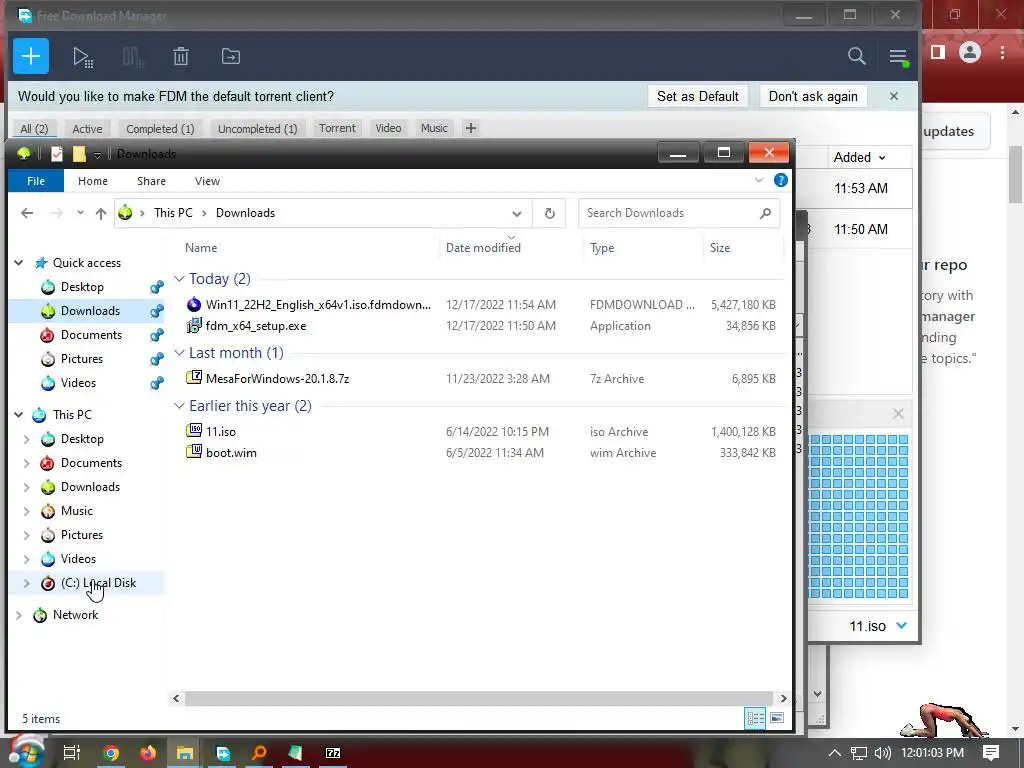
Task: Select the All (2) filter tab
Action: coord(34,129)
